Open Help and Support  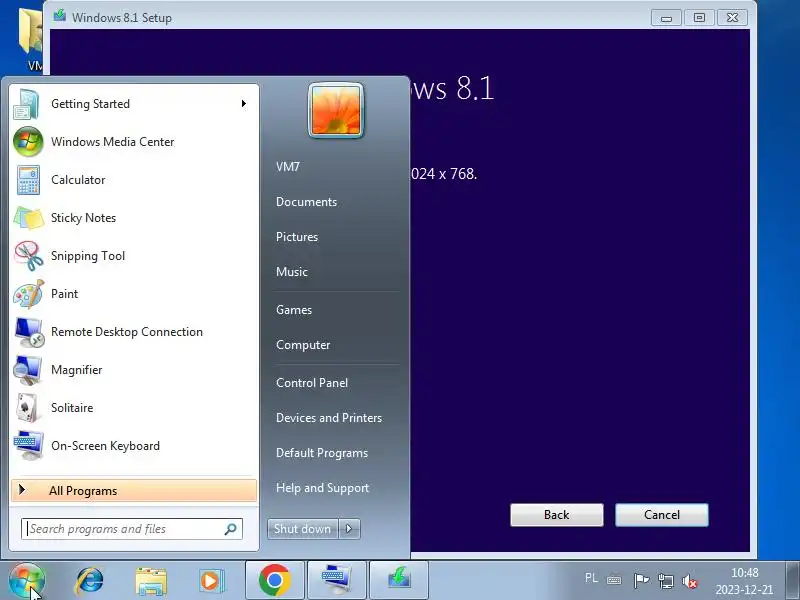pyautogui.click(x=322, y=488)
